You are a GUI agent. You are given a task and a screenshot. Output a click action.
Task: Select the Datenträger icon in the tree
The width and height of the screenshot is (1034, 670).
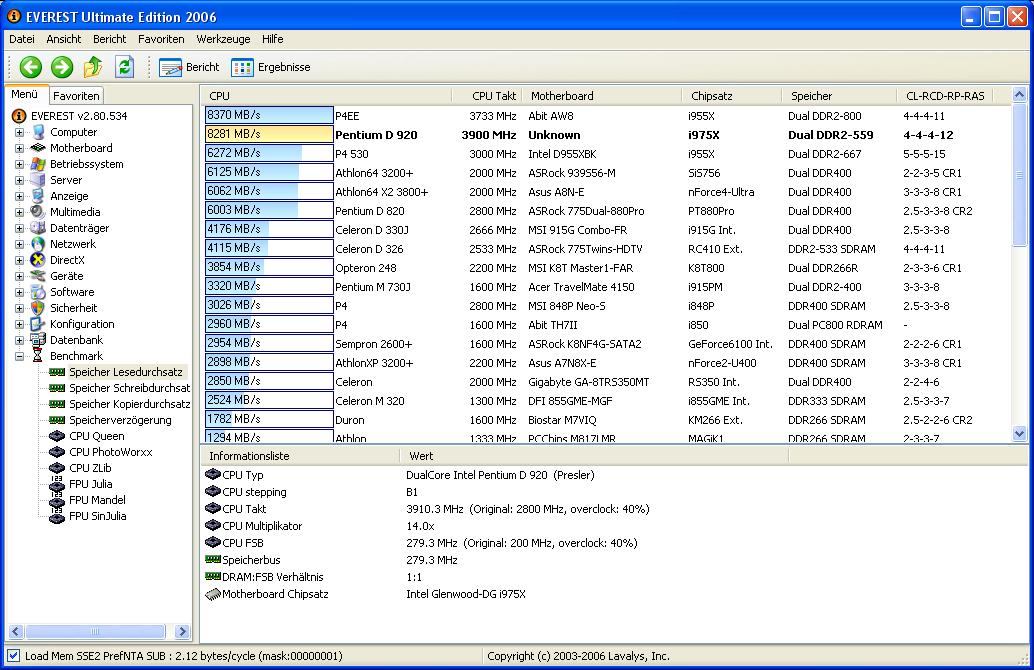[38, 228]
